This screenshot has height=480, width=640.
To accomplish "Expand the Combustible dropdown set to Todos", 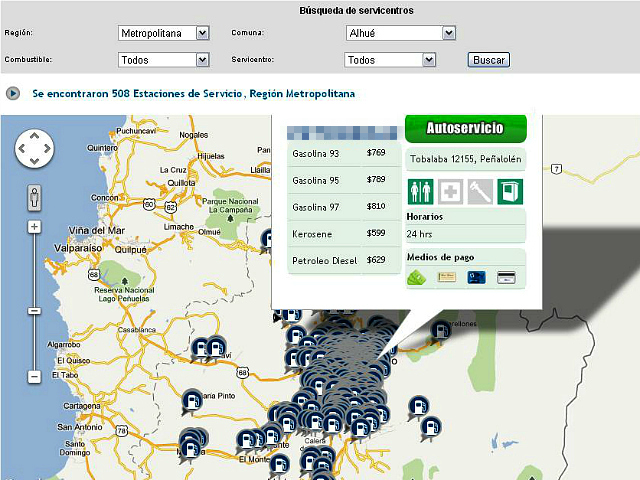I will tap(164, 60).
